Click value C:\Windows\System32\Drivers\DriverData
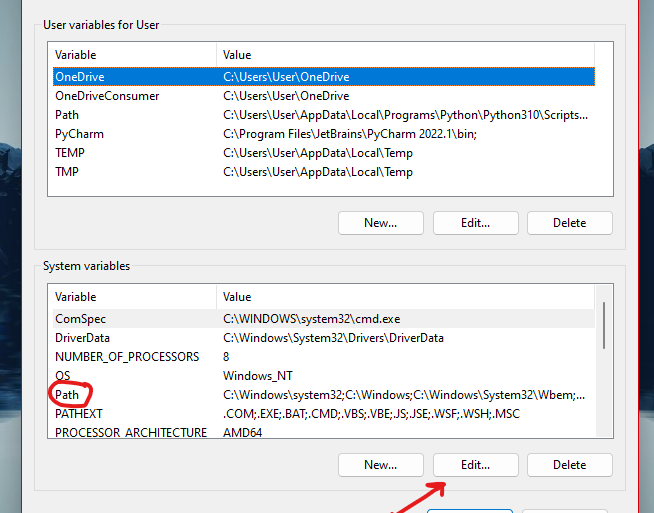This screenshot has width=654, height=513. coord(333,338)
